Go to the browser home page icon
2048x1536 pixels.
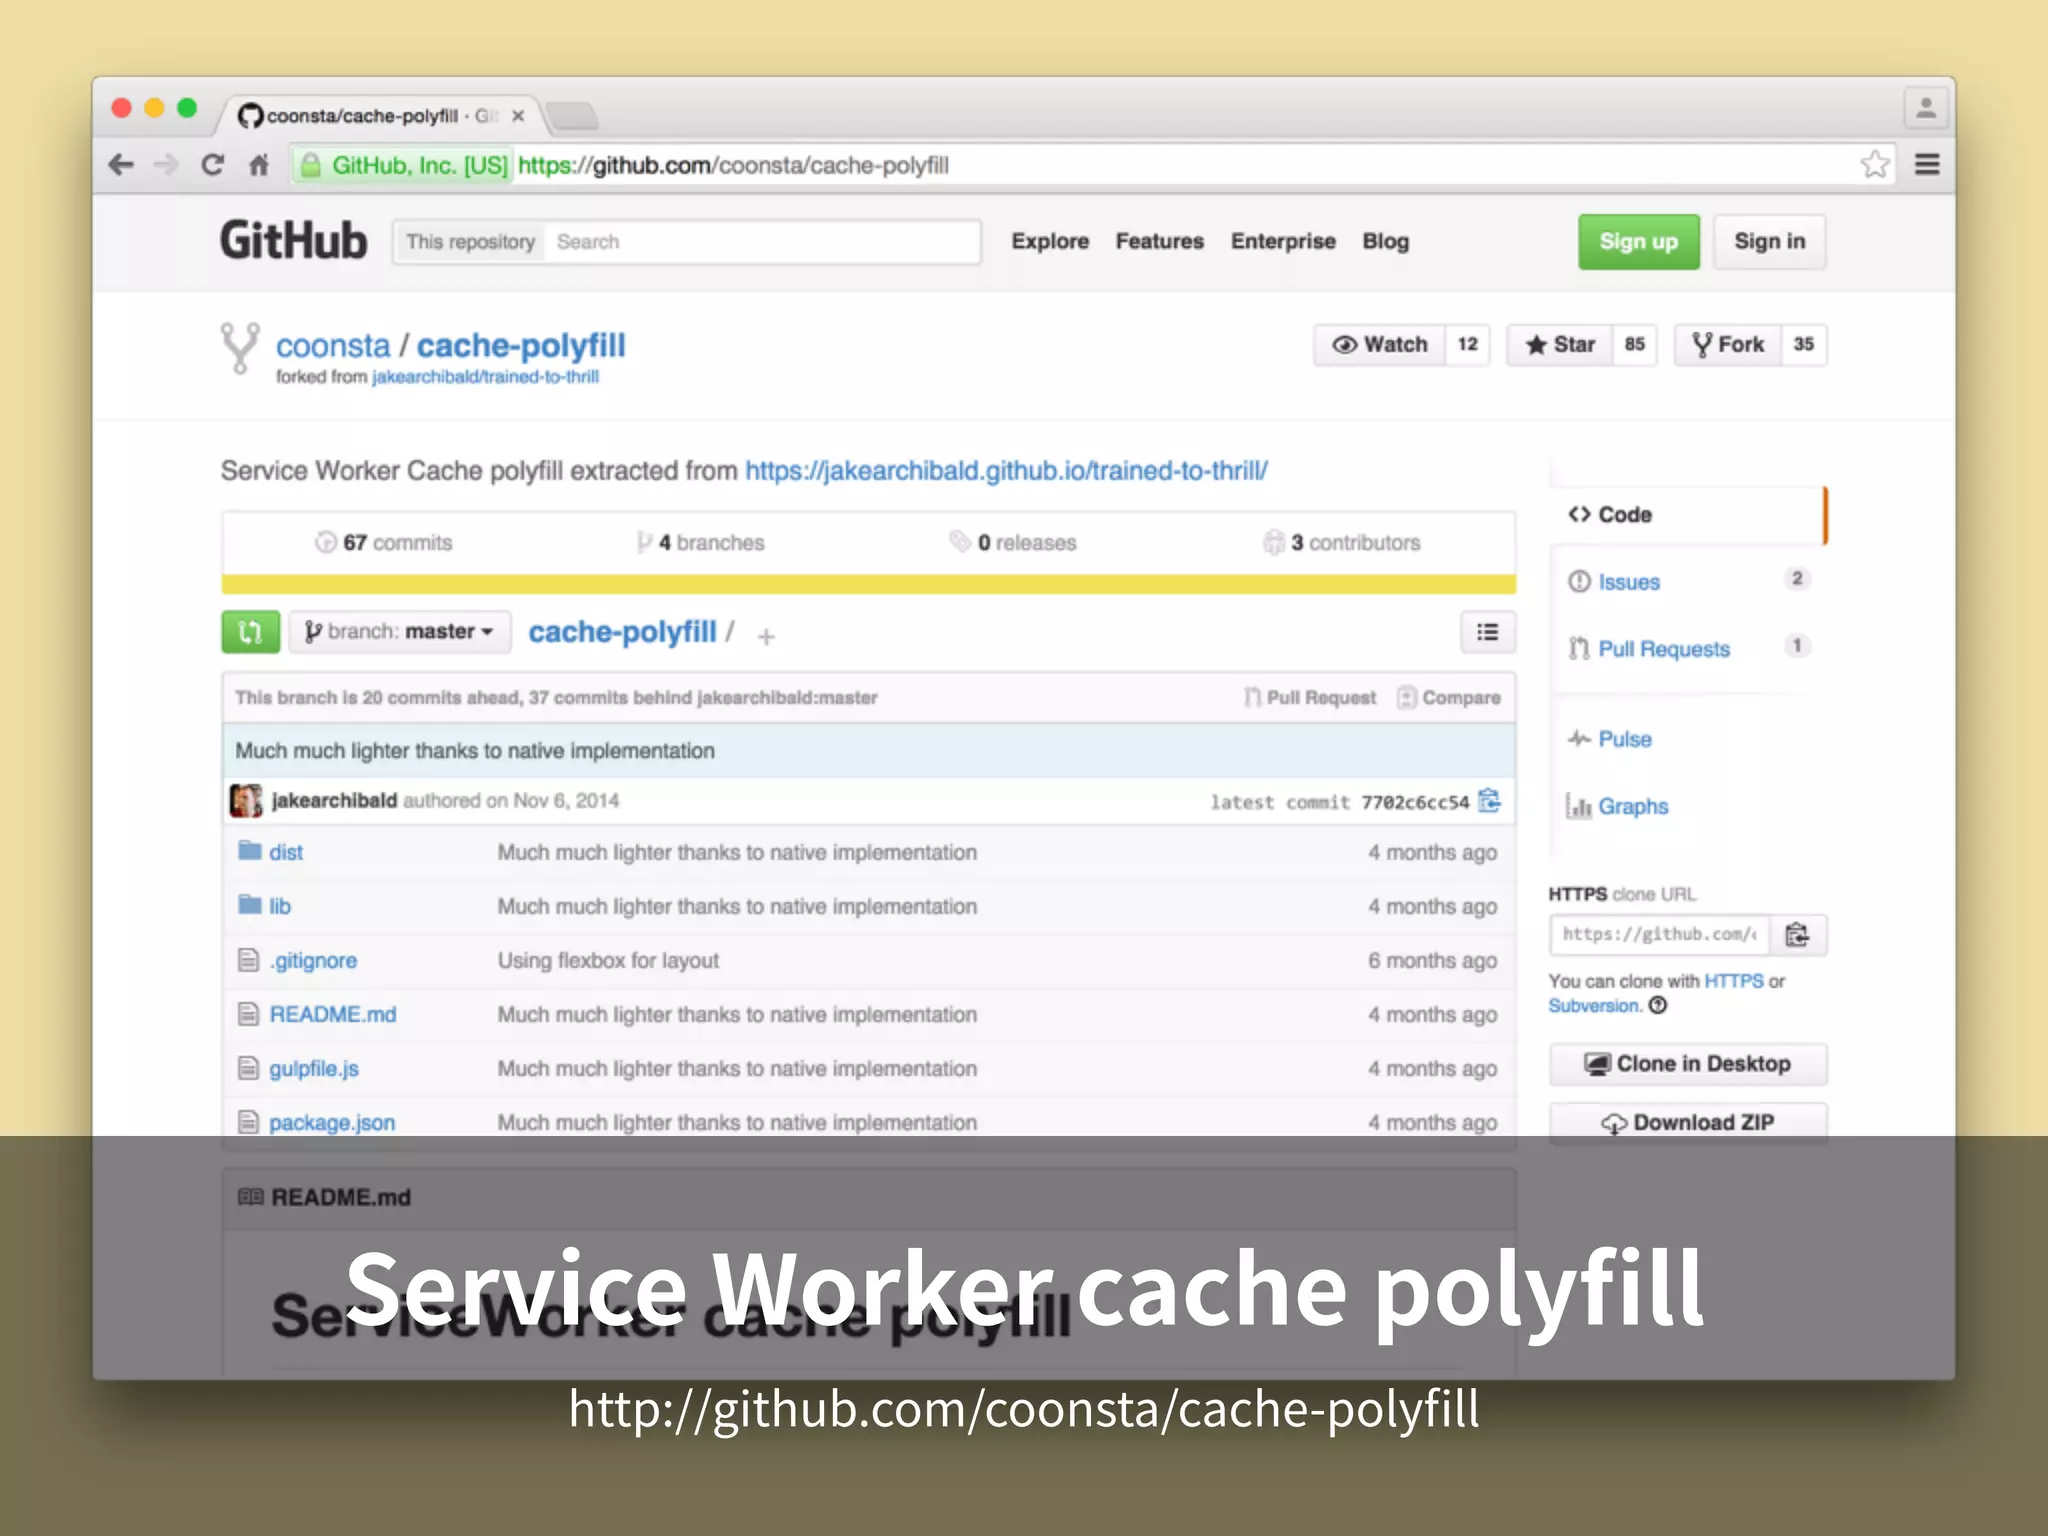pos(259,165)
